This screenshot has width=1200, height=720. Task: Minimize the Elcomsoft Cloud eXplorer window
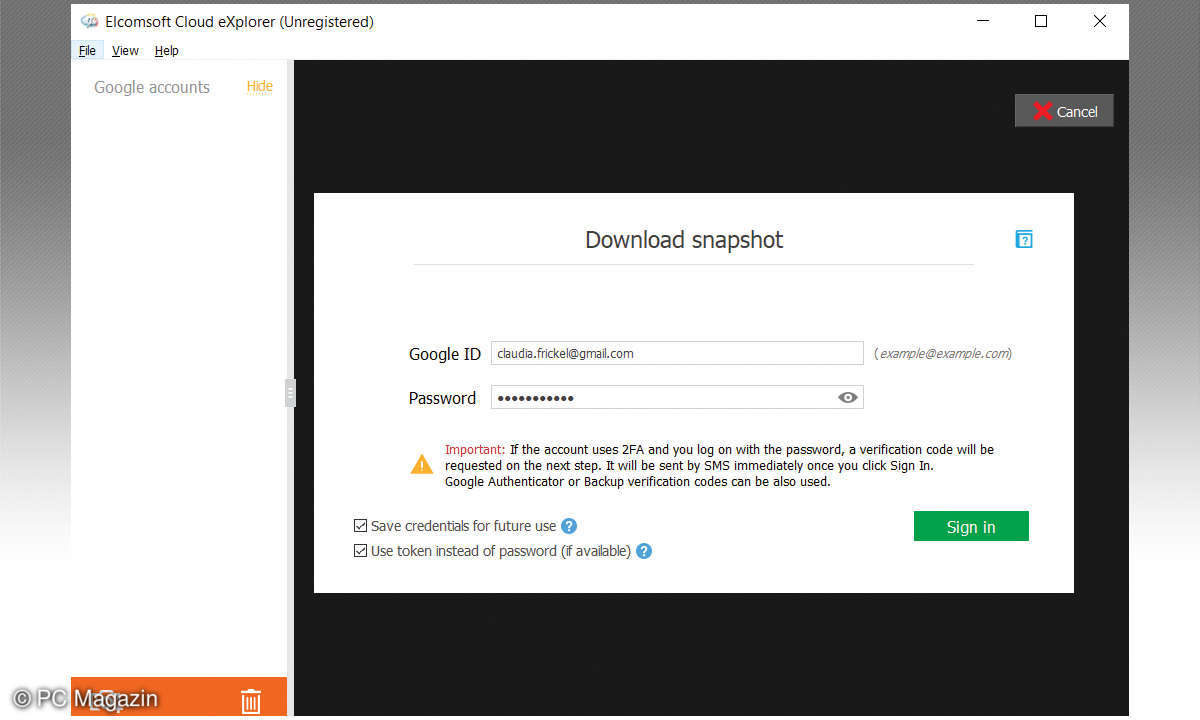pyautogui.click(x=982, y=21)
